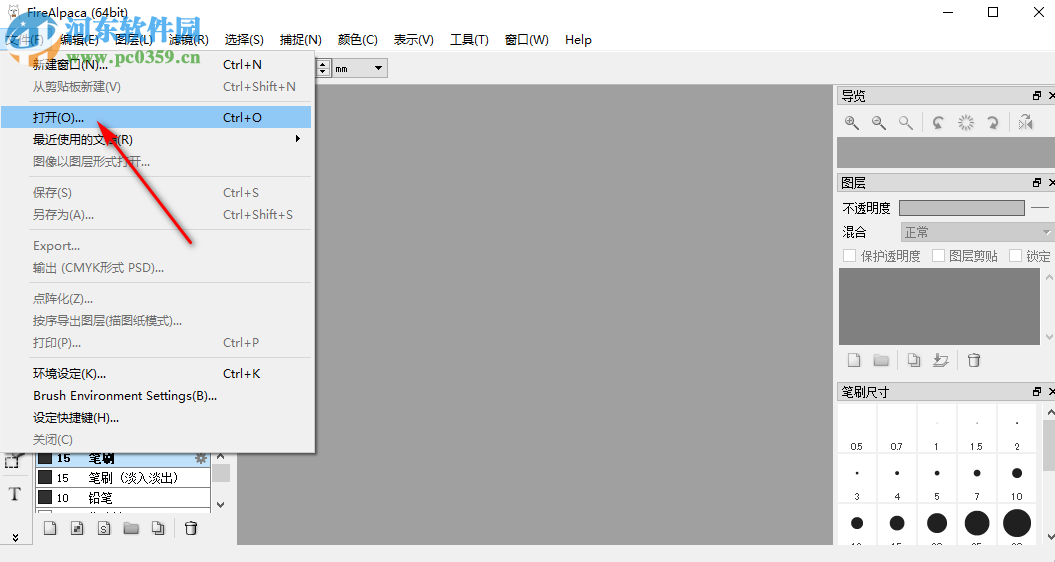Float the Navigator panel
This screenshot has height=562, width=1055.
pos(1037,96)
